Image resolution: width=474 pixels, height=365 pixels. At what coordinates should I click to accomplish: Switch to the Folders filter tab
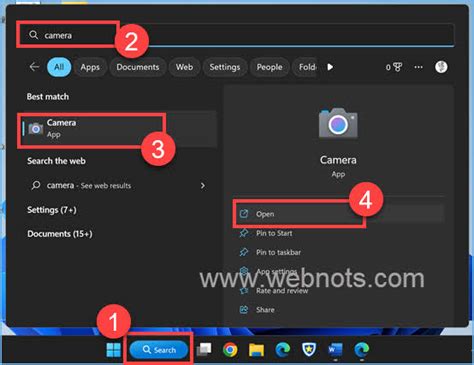coord(305,67)
